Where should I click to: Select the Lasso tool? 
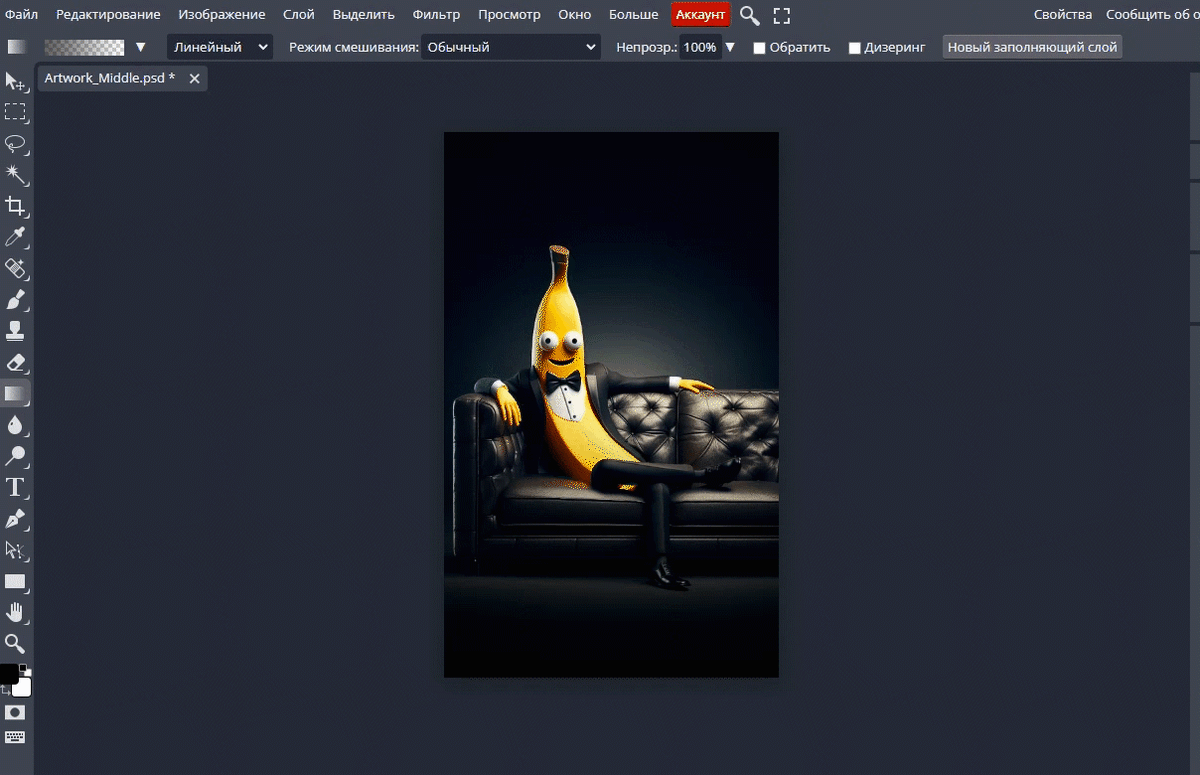coord(15,143)
